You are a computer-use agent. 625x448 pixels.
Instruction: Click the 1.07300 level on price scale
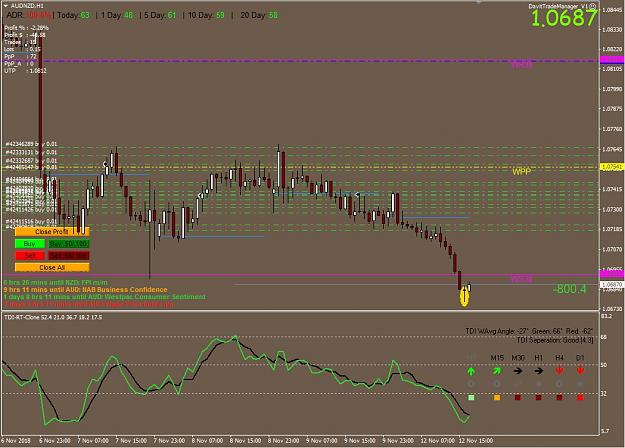pyautogui.click(x=612, y=209)
